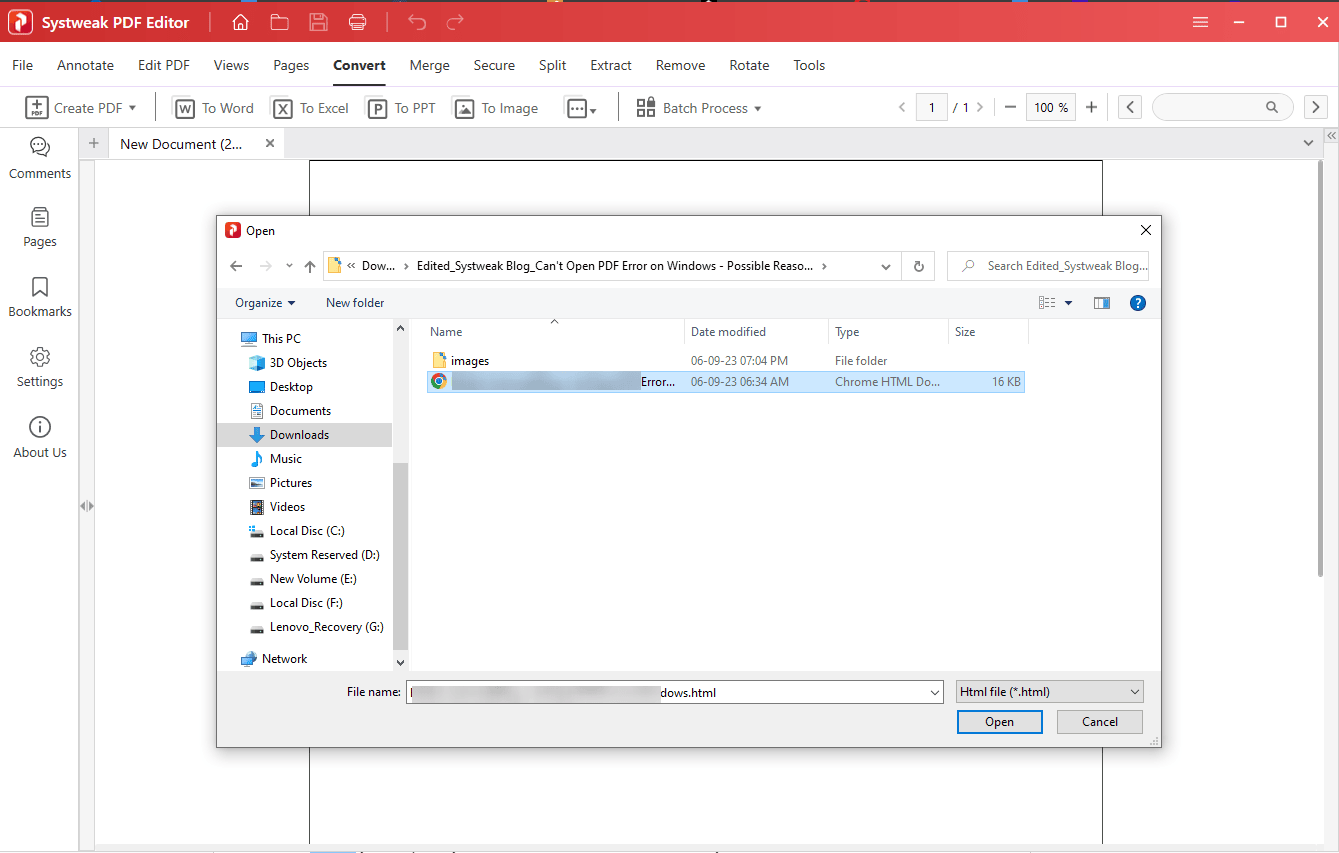The width and height of the screenshot is (1339, 853).
Task: Convert To Image
Action: (496, 108)
